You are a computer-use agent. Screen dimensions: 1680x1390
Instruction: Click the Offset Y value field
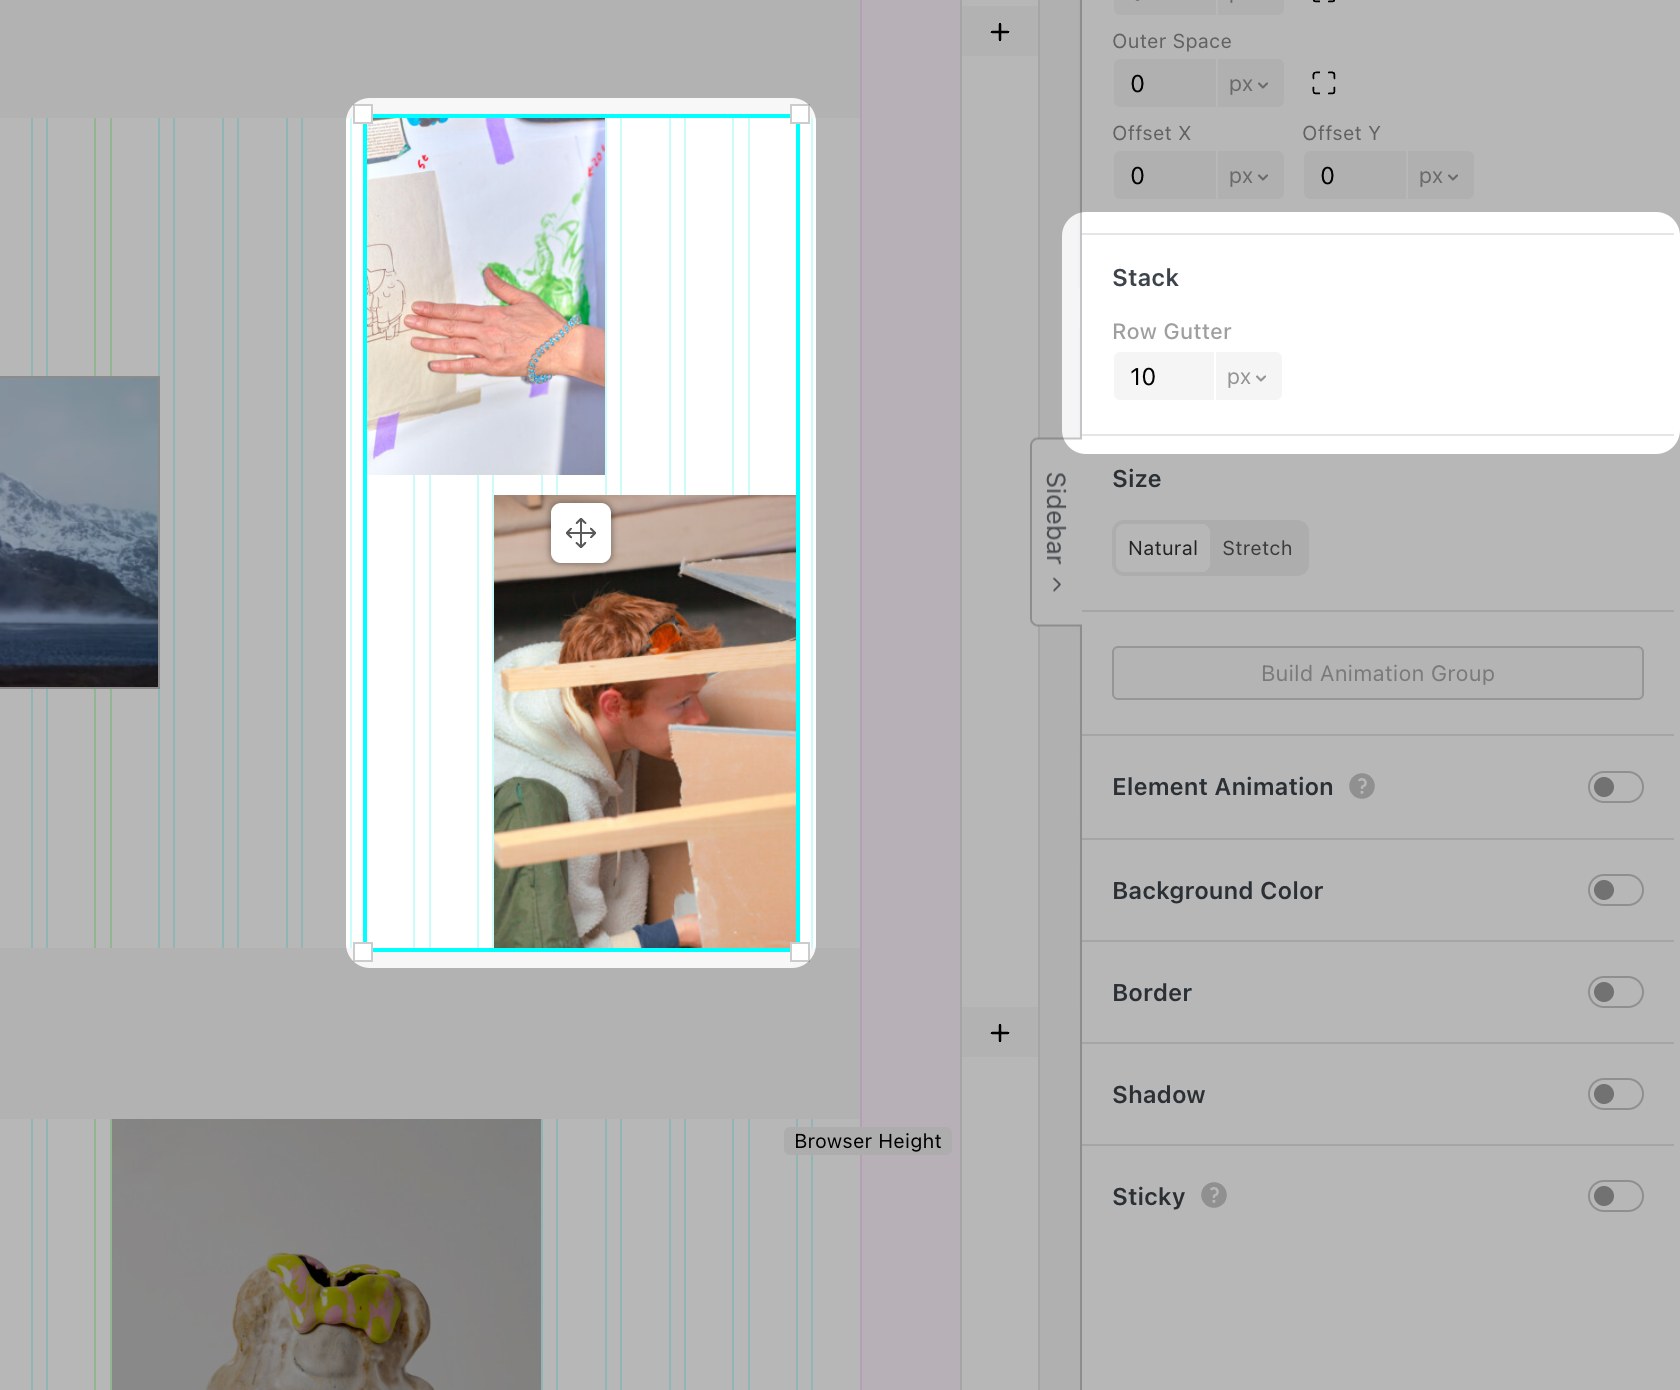[x=1355, y=176]
